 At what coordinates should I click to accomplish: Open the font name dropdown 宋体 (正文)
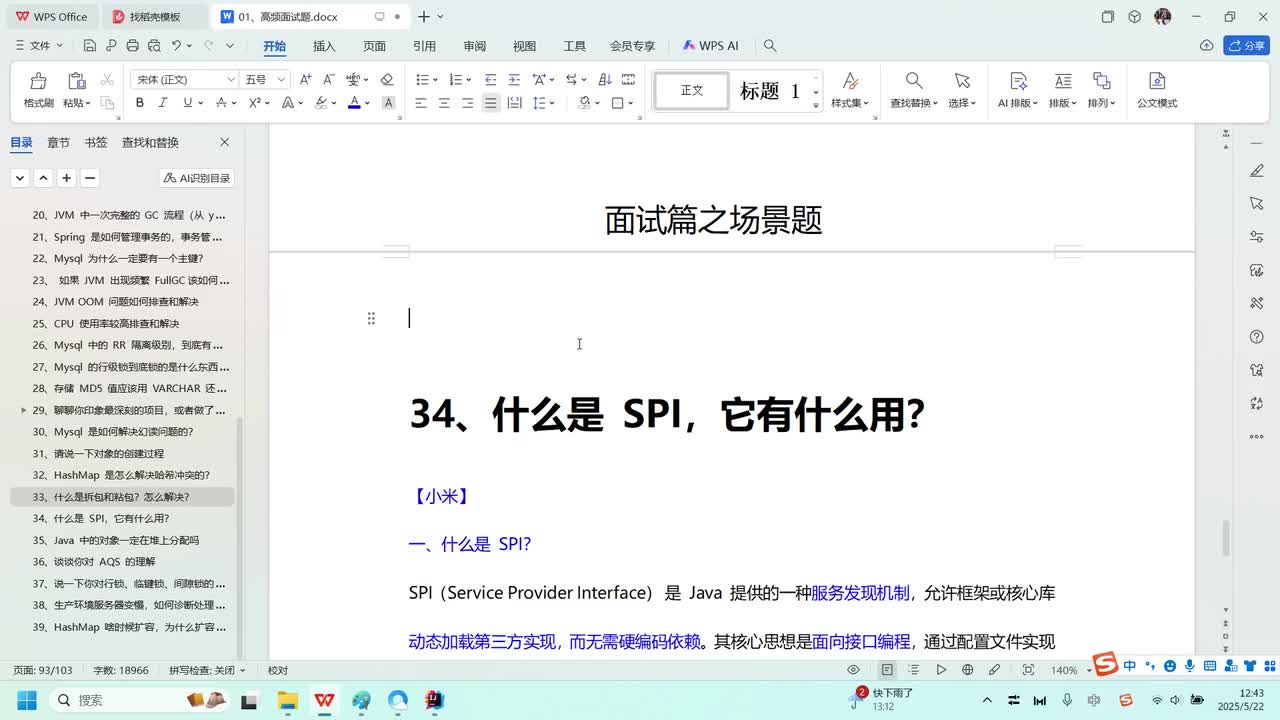coord(231,79)
